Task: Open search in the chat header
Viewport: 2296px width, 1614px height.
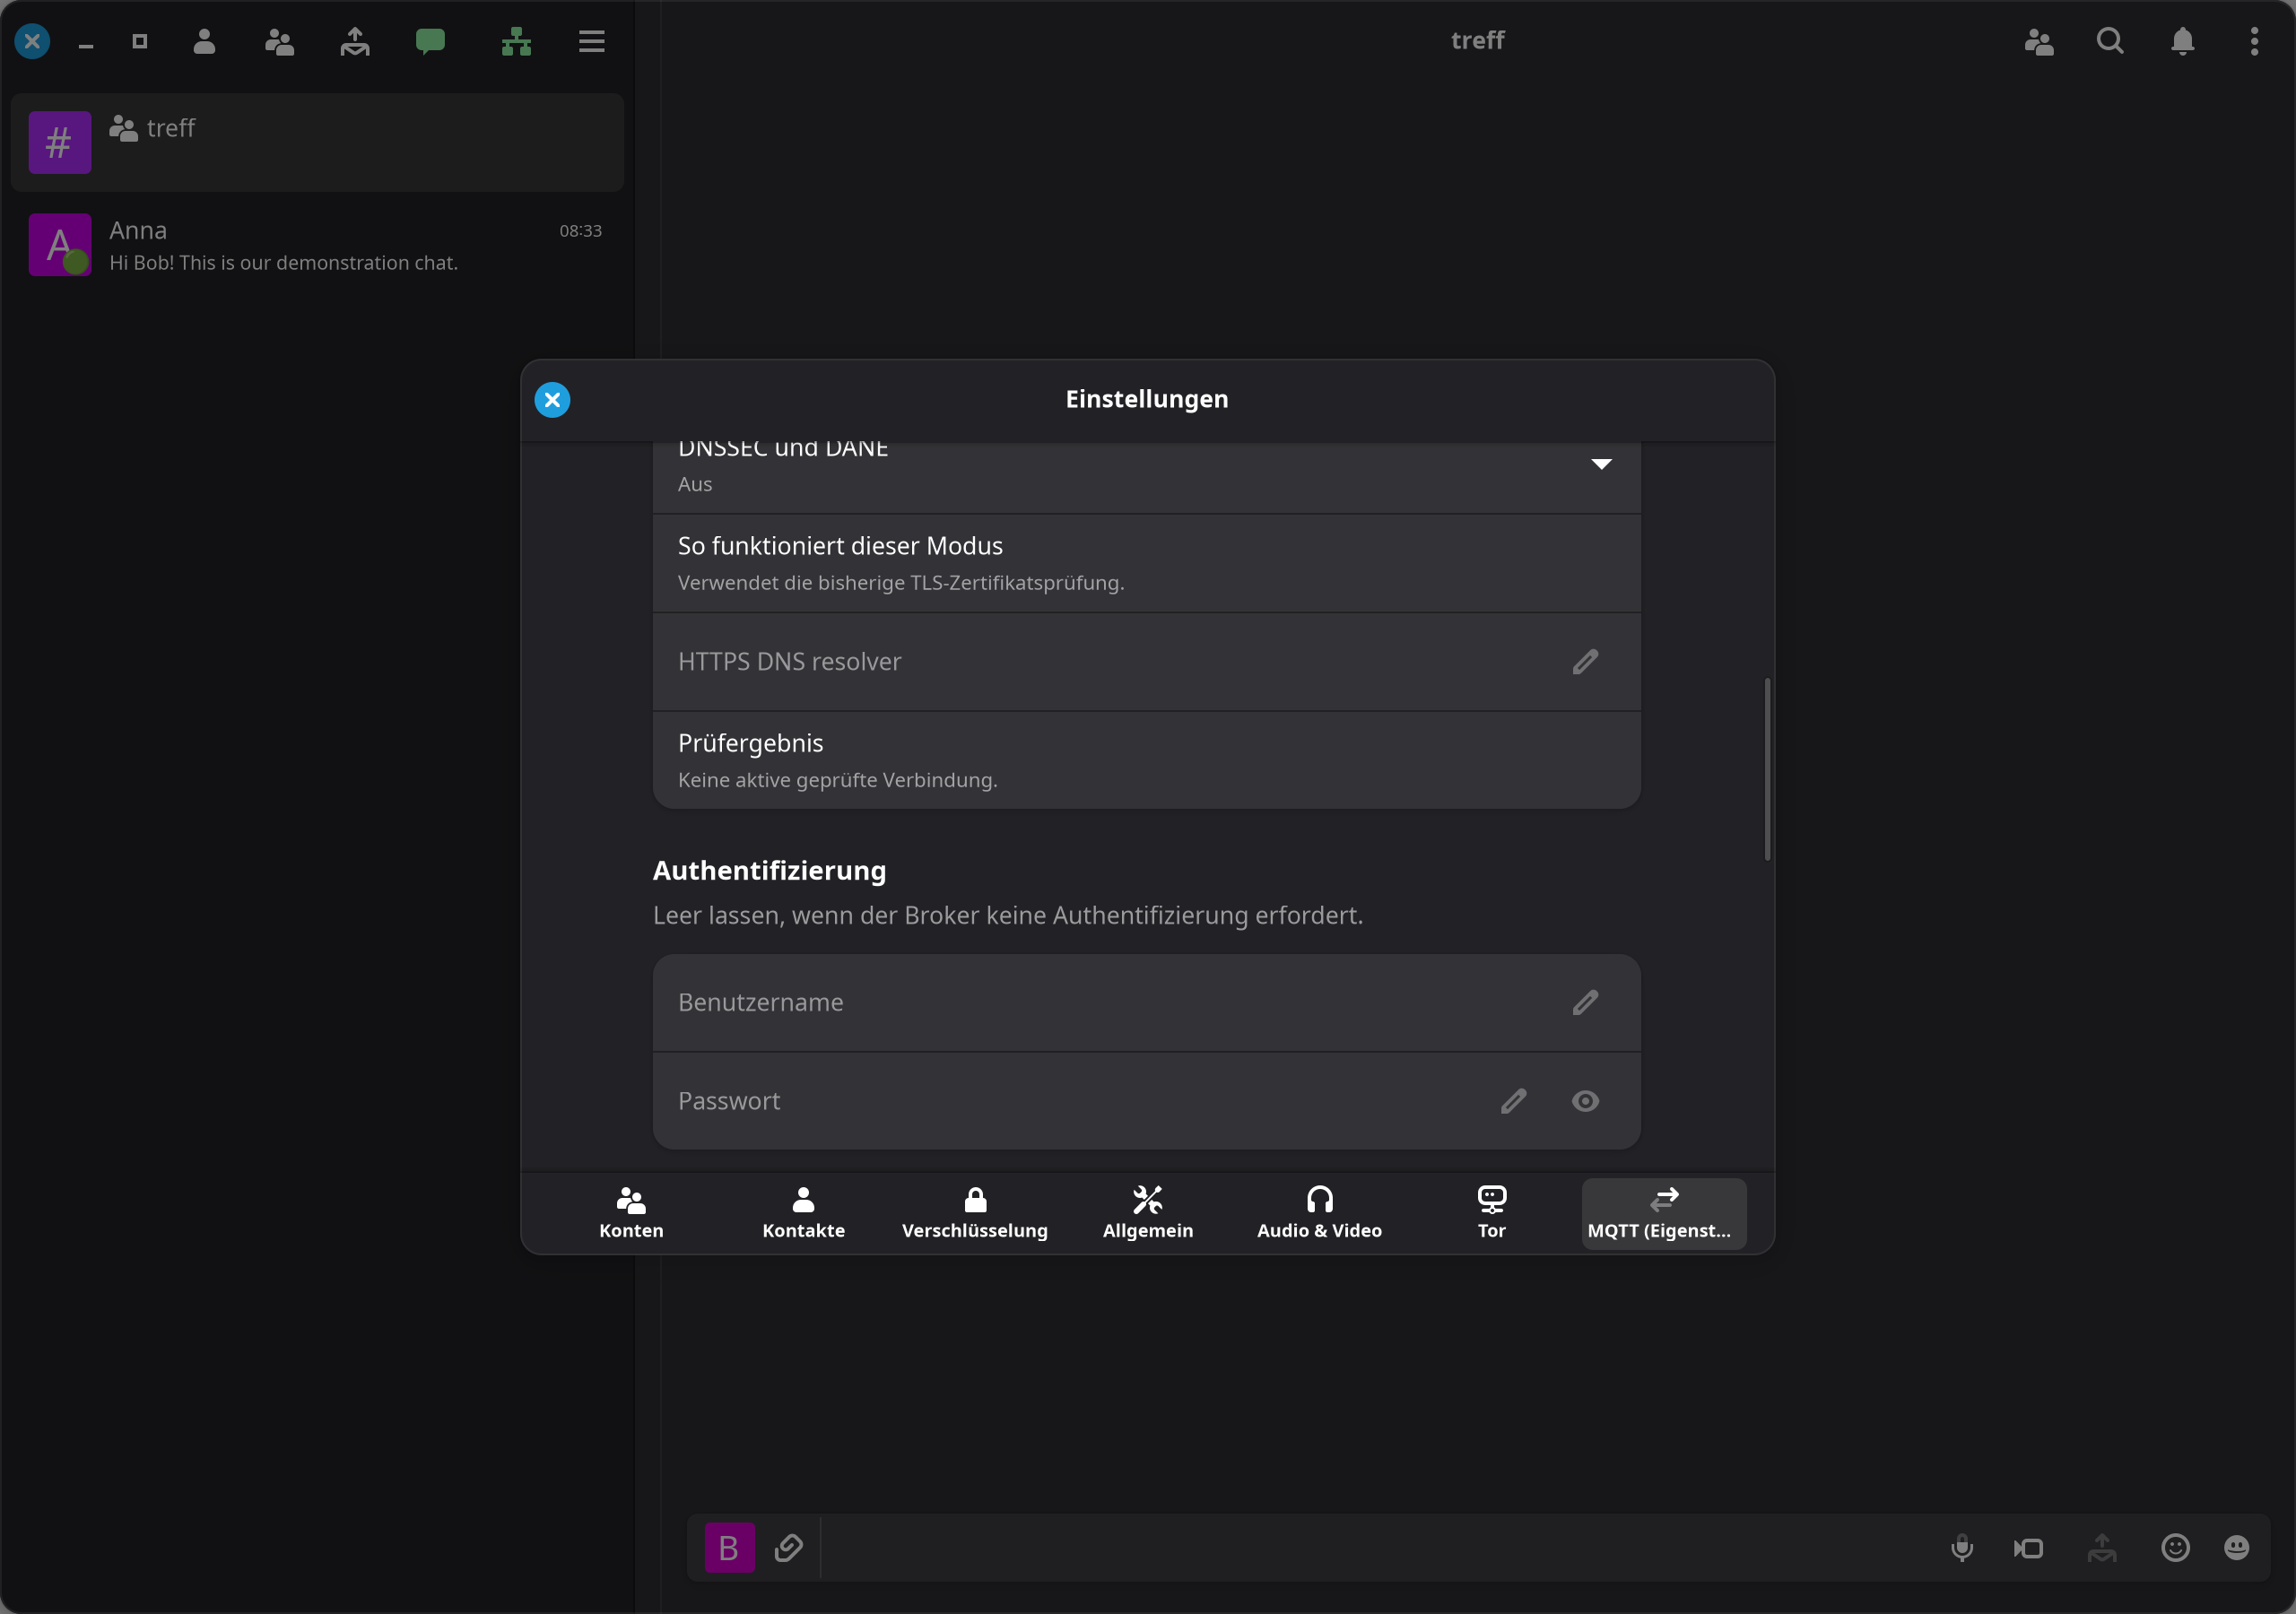Action: (2110, 41)
